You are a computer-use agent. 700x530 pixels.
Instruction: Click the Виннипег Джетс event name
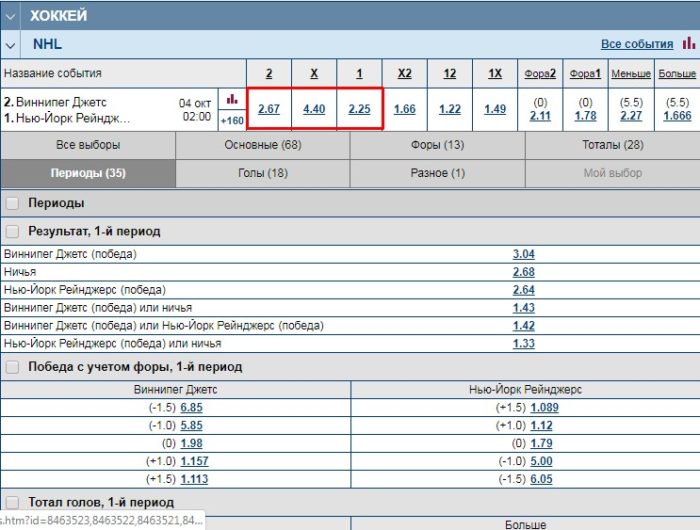(60, 102)
